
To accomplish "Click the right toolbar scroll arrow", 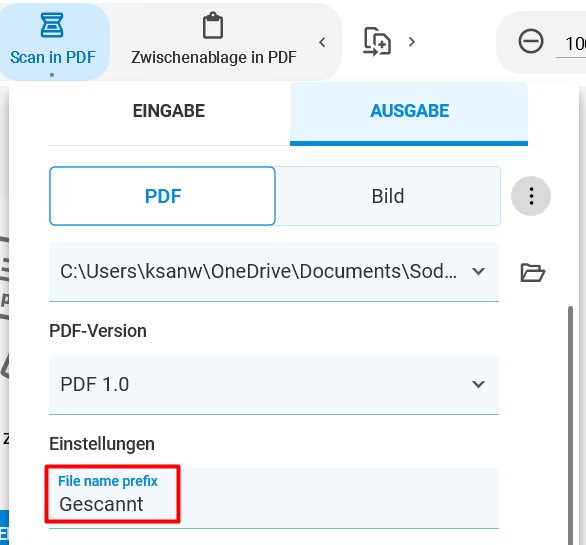I will pos(412,42).
